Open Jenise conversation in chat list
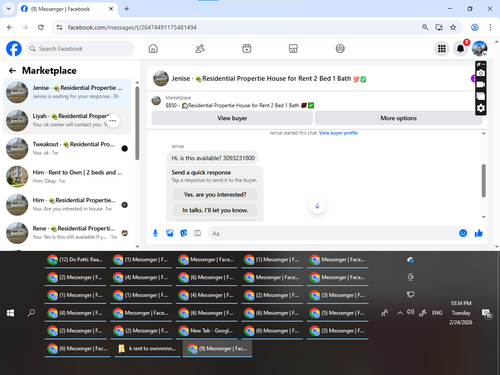 (x=67, y=92)
